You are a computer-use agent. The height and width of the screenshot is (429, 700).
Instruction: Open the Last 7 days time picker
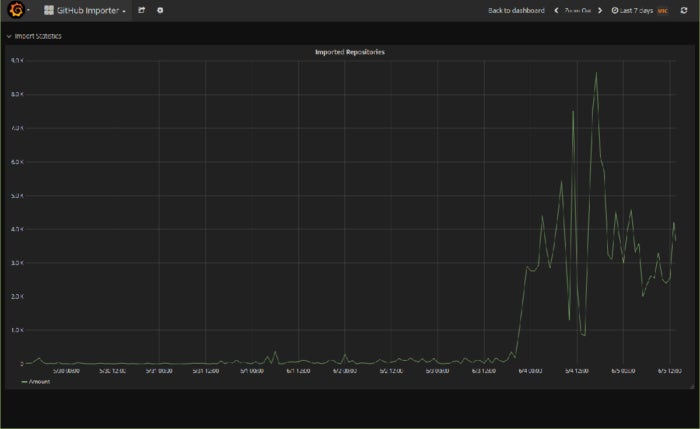point(639,10)
